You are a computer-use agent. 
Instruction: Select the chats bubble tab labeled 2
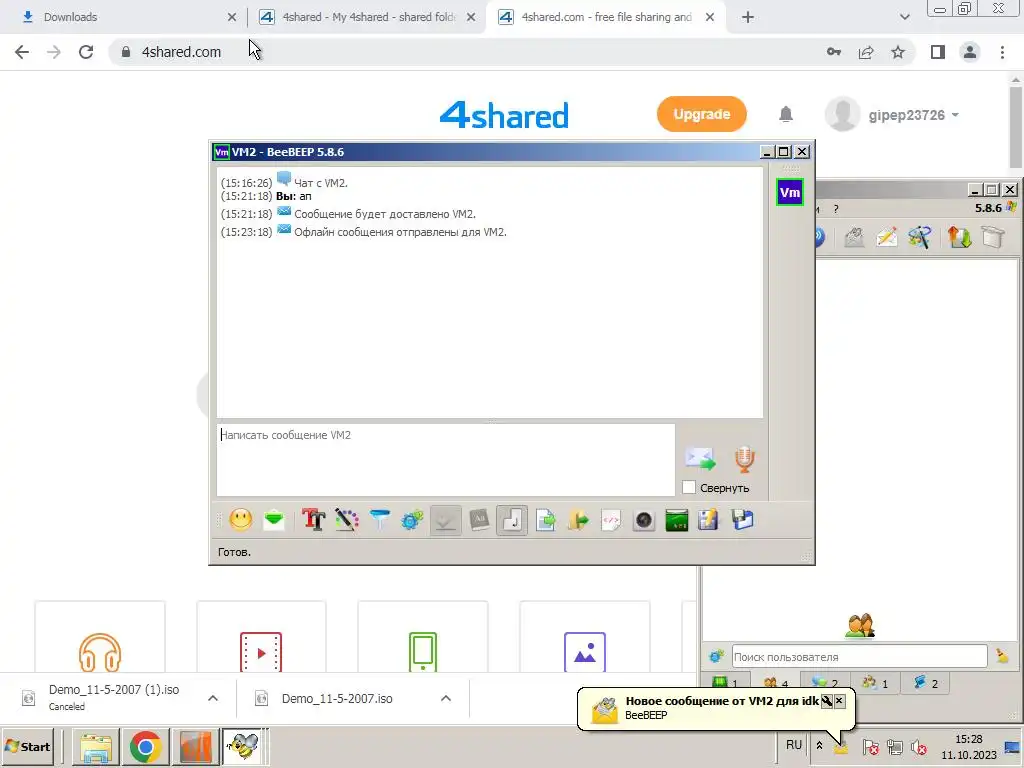[x=825, y=683]
